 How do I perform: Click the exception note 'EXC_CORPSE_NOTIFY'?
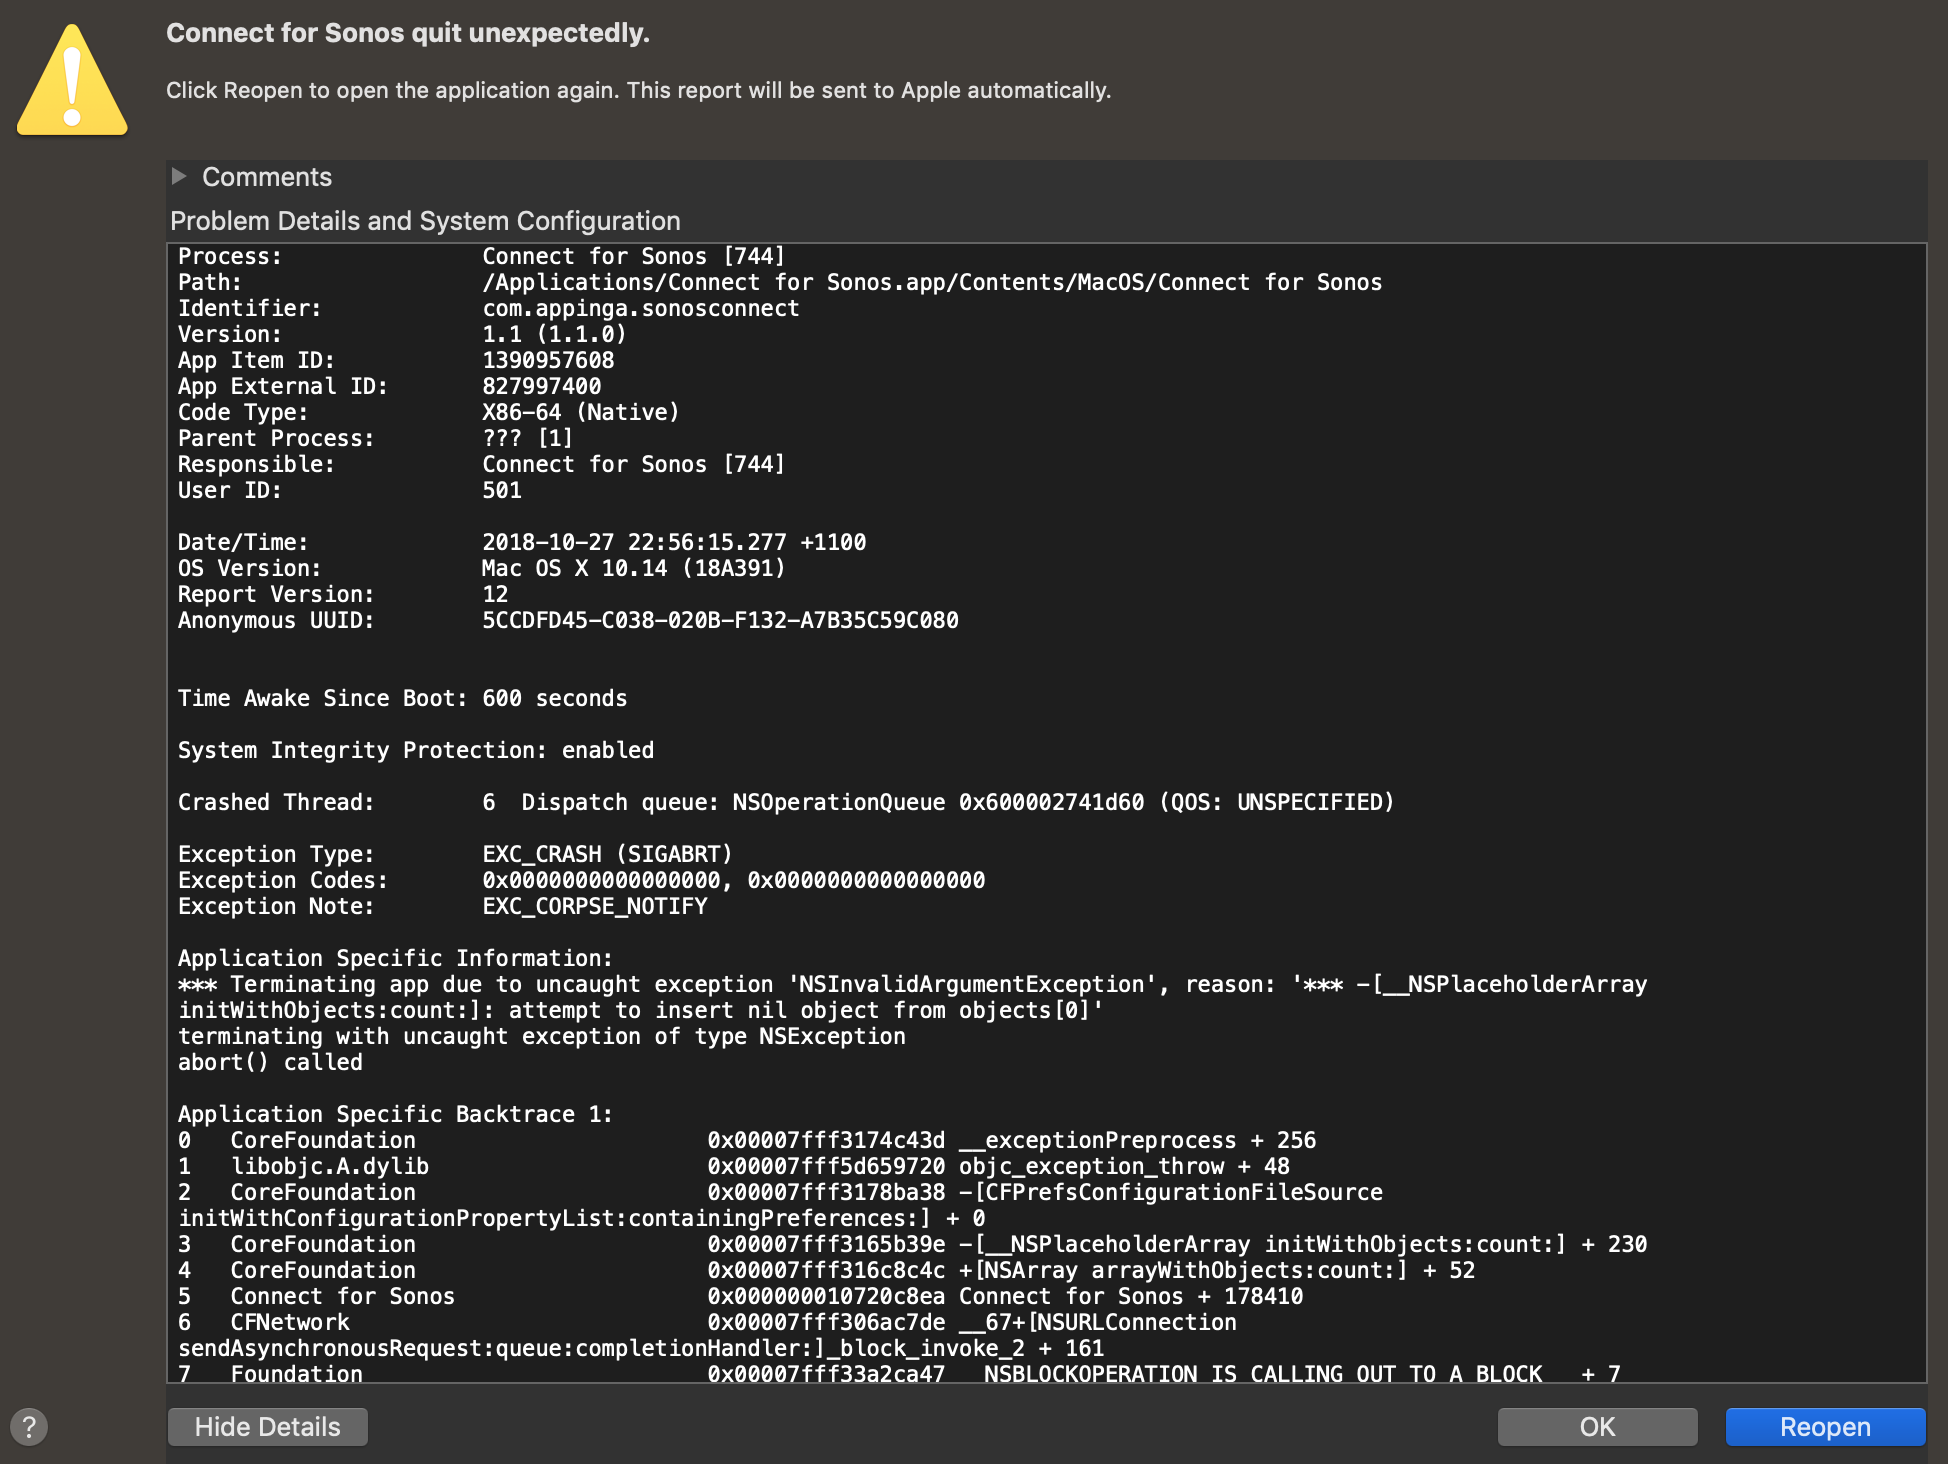pos(595,906)
